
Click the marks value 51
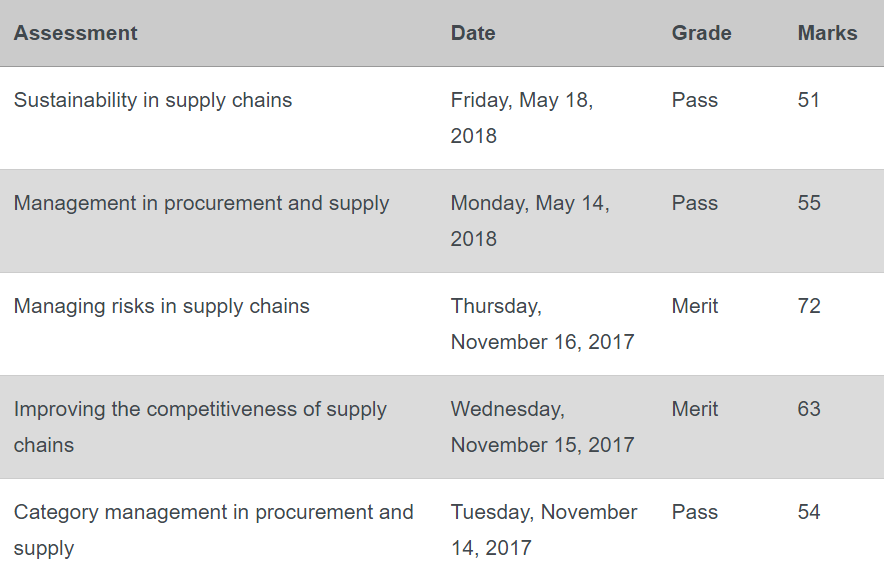point(808,100)
